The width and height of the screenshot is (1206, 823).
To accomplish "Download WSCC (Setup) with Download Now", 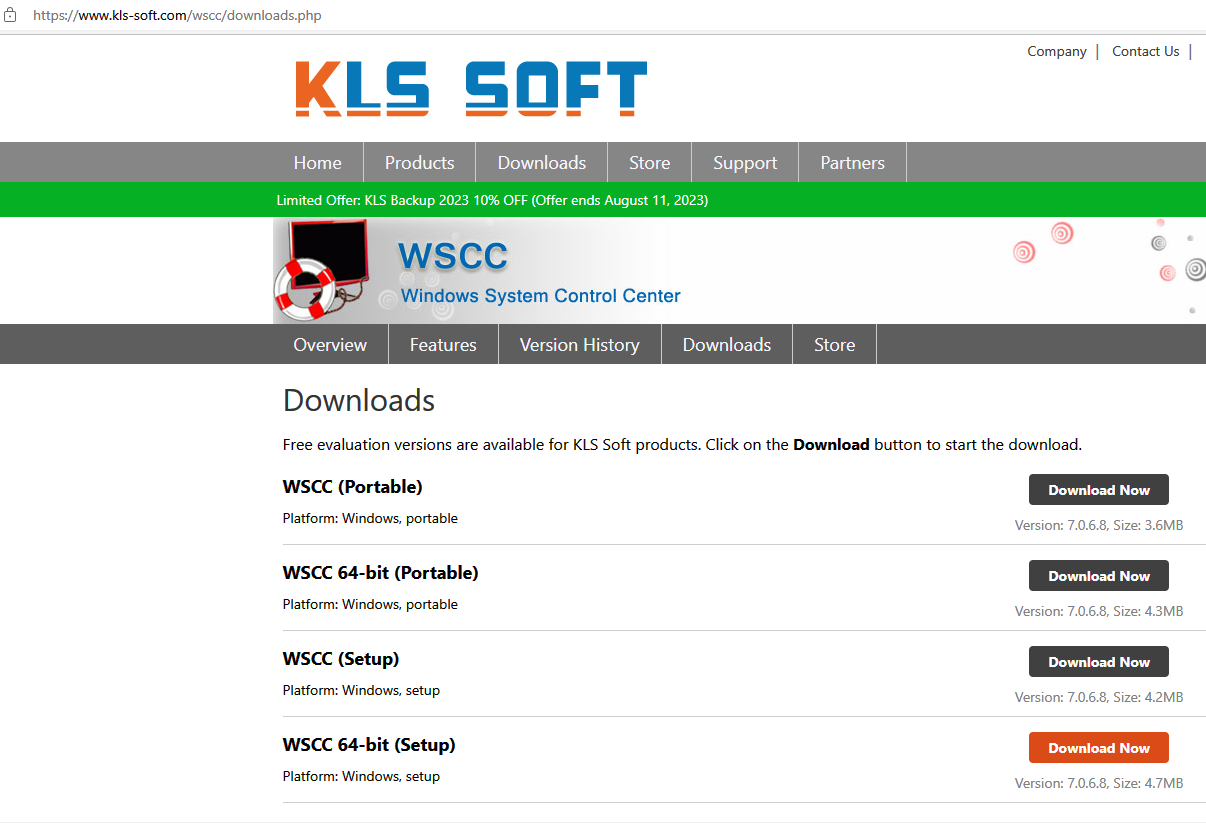I will pos(1099,662).
